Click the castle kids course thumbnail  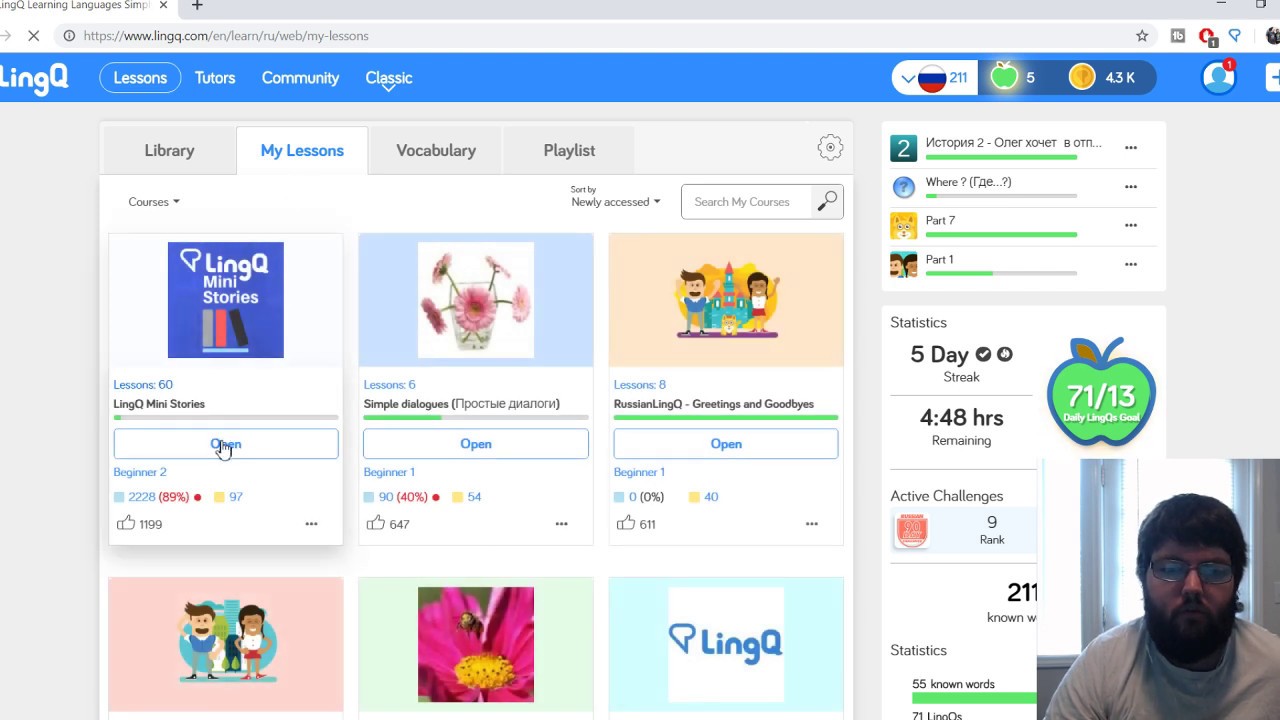click(x=726, y=300)
